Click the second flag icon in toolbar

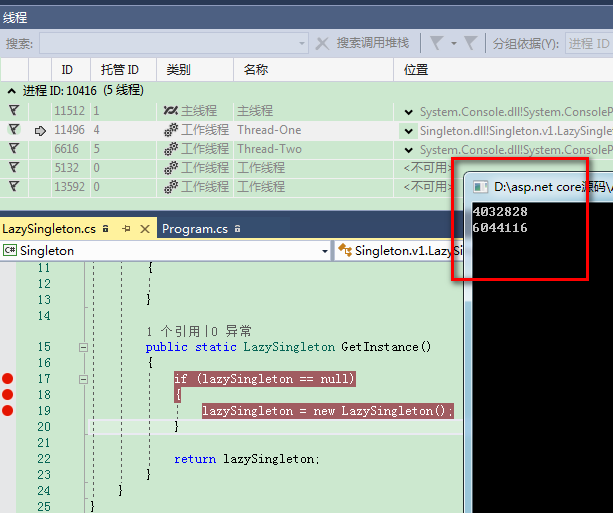(x=471, y=43)
